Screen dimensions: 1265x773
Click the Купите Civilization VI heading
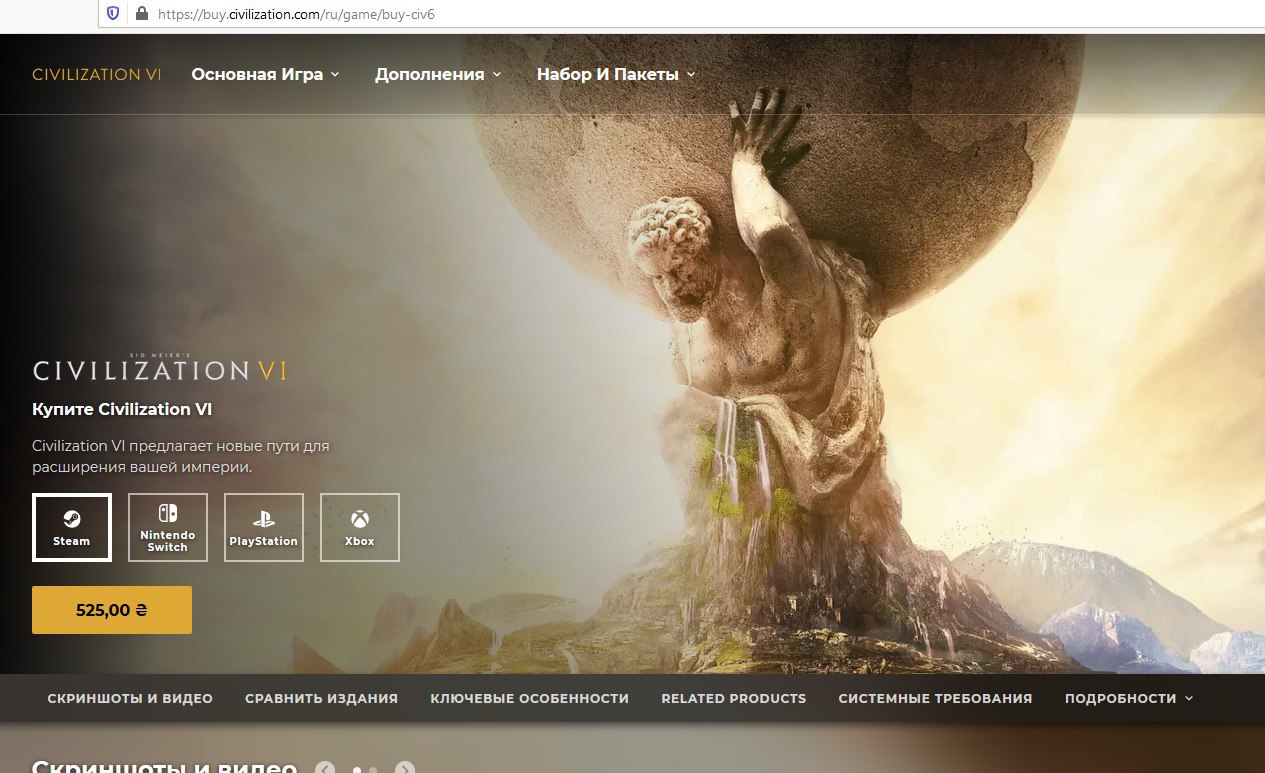[122, 410]
